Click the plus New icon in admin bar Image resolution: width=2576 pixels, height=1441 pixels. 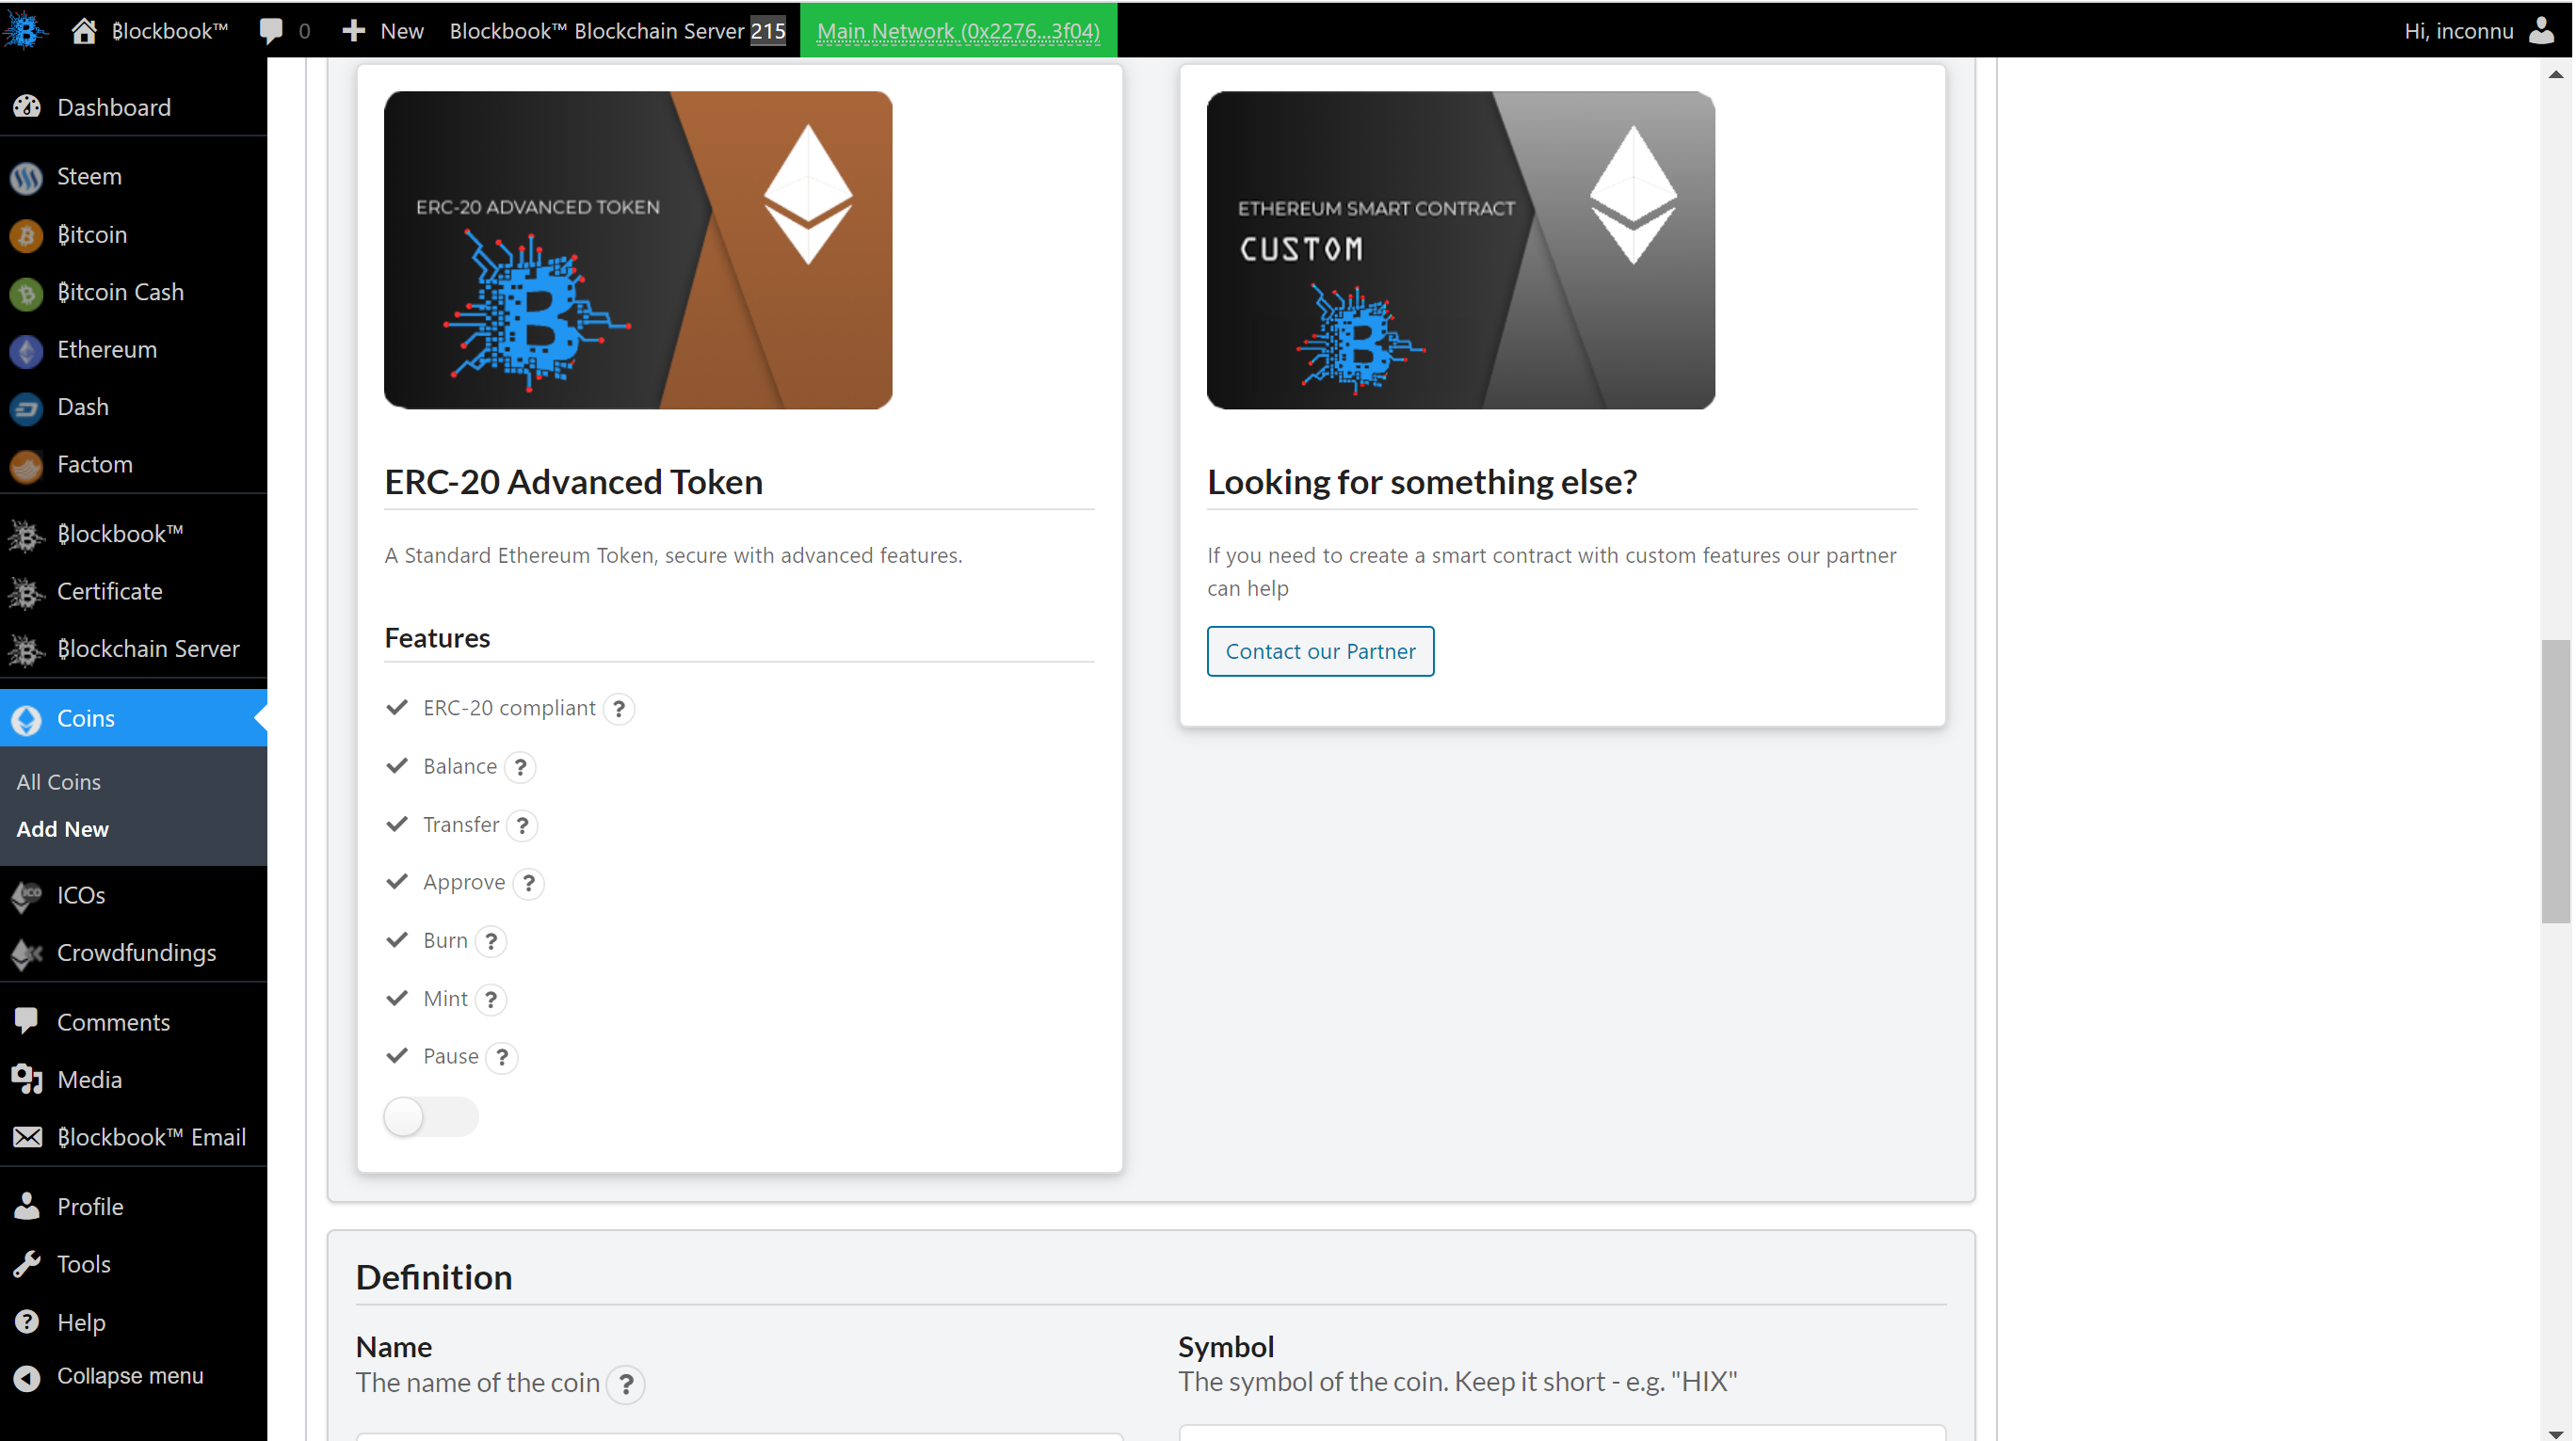[353, 31]
